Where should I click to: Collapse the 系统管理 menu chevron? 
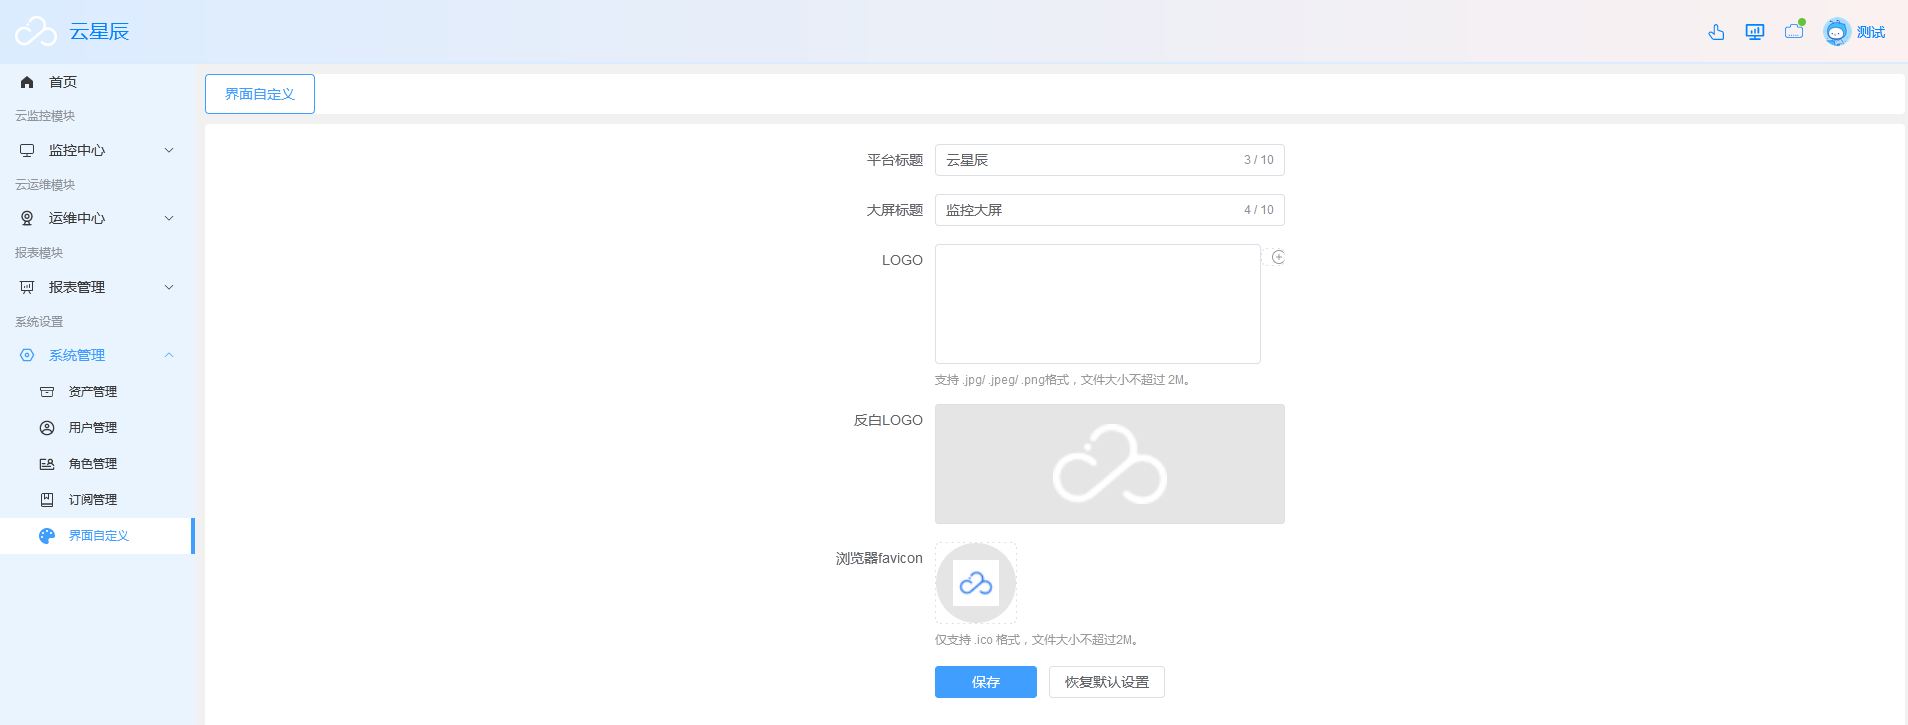coord(169,355)
